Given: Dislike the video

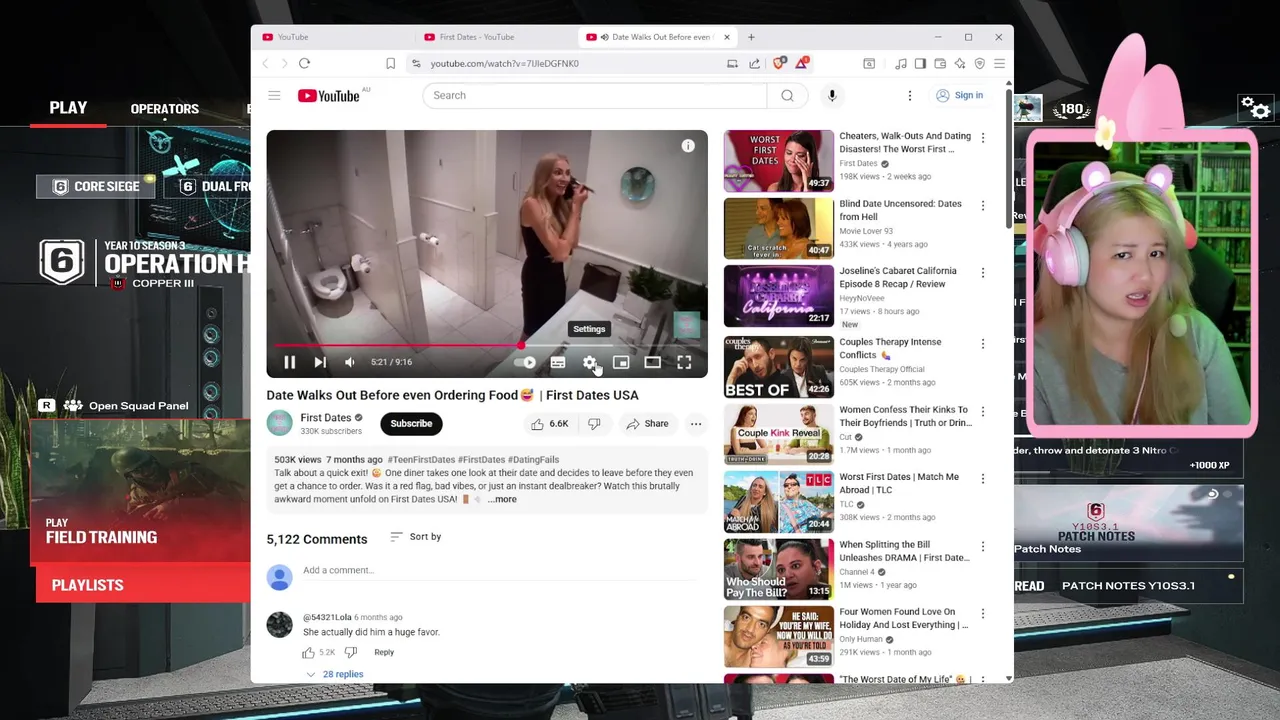Looking at the screenshot, I should (594, 424).
